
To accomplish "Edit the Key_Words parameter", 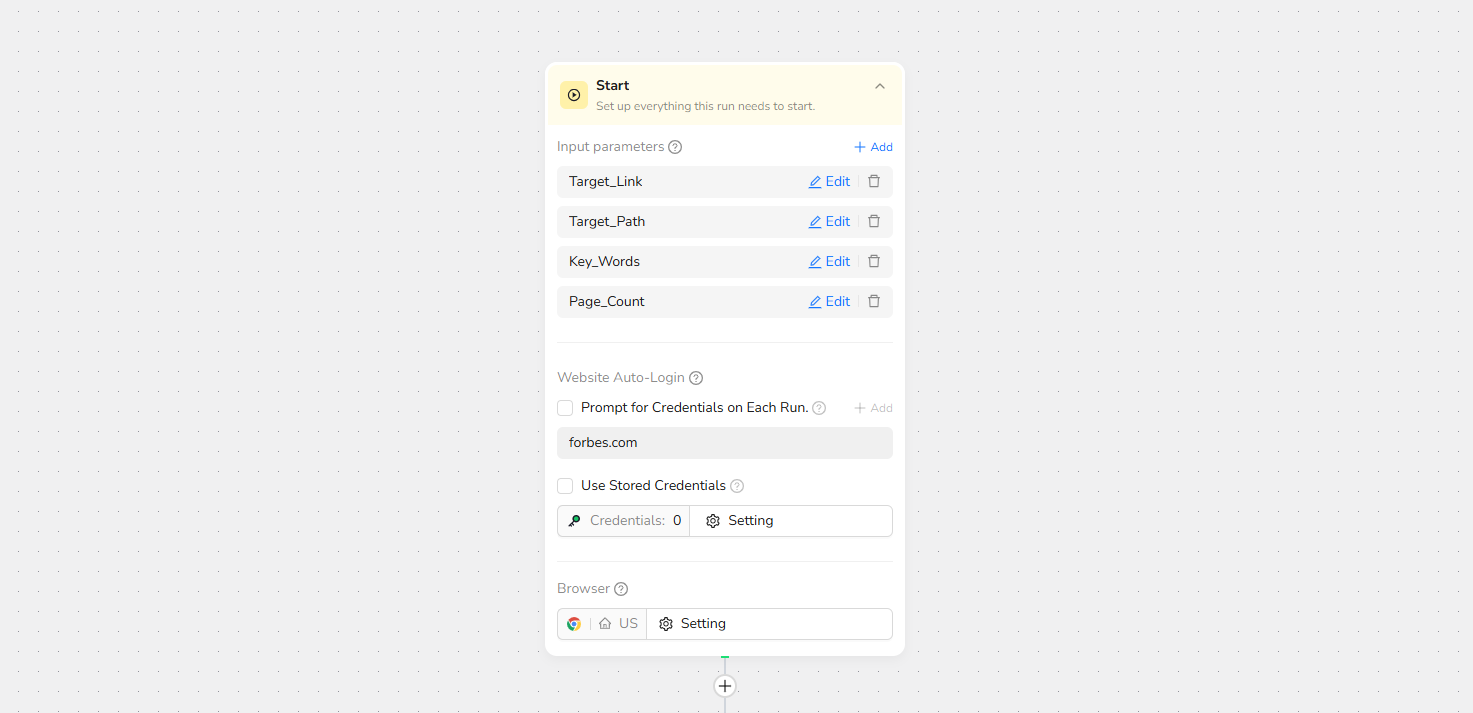I will 829,262.
